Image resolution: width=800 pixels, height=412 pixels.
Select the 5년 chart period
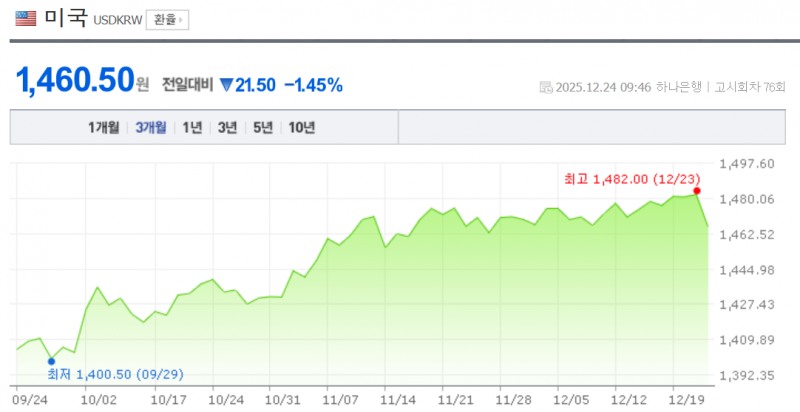pos(263,127)
